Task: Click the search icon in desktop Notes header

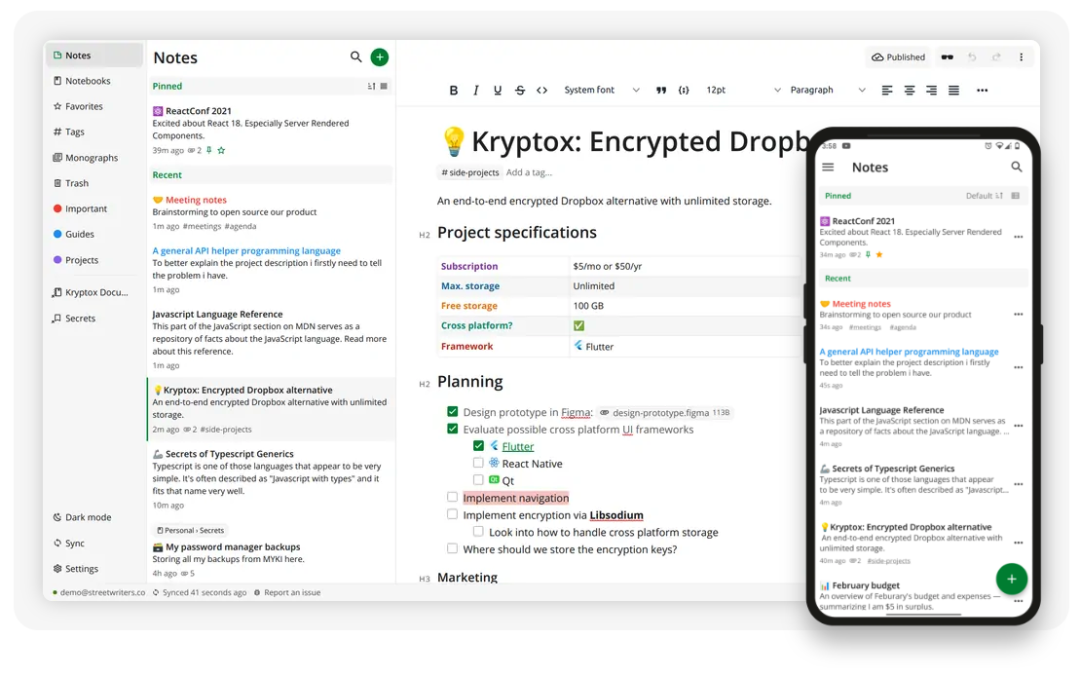Action: [x=355, y=56]
